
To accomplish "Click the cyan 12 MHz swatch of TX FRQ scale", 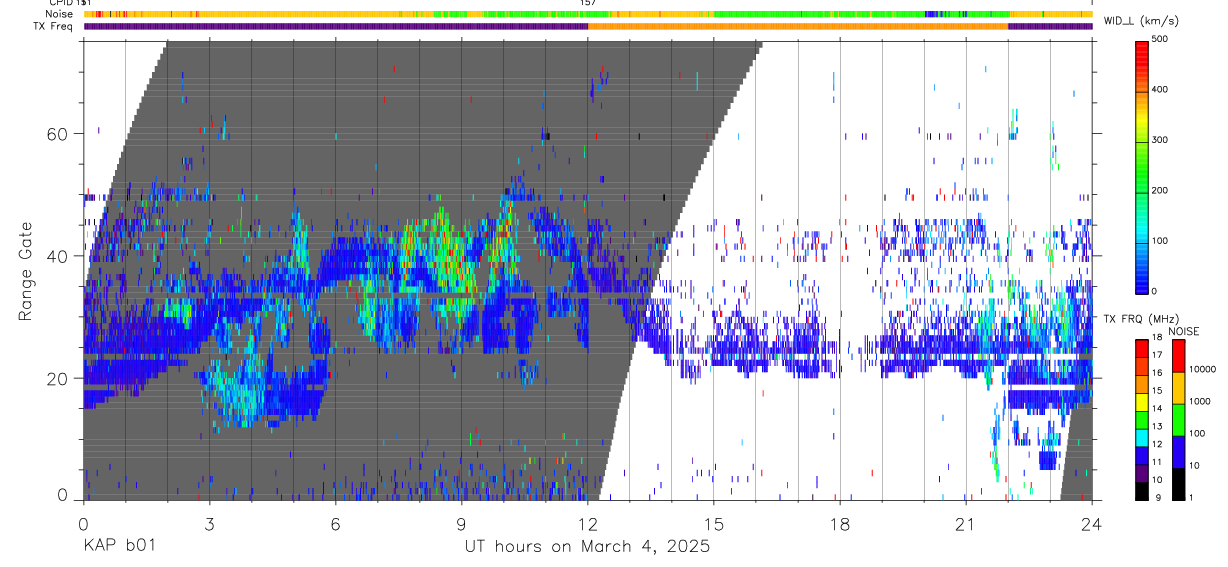I will point(1142,438).
